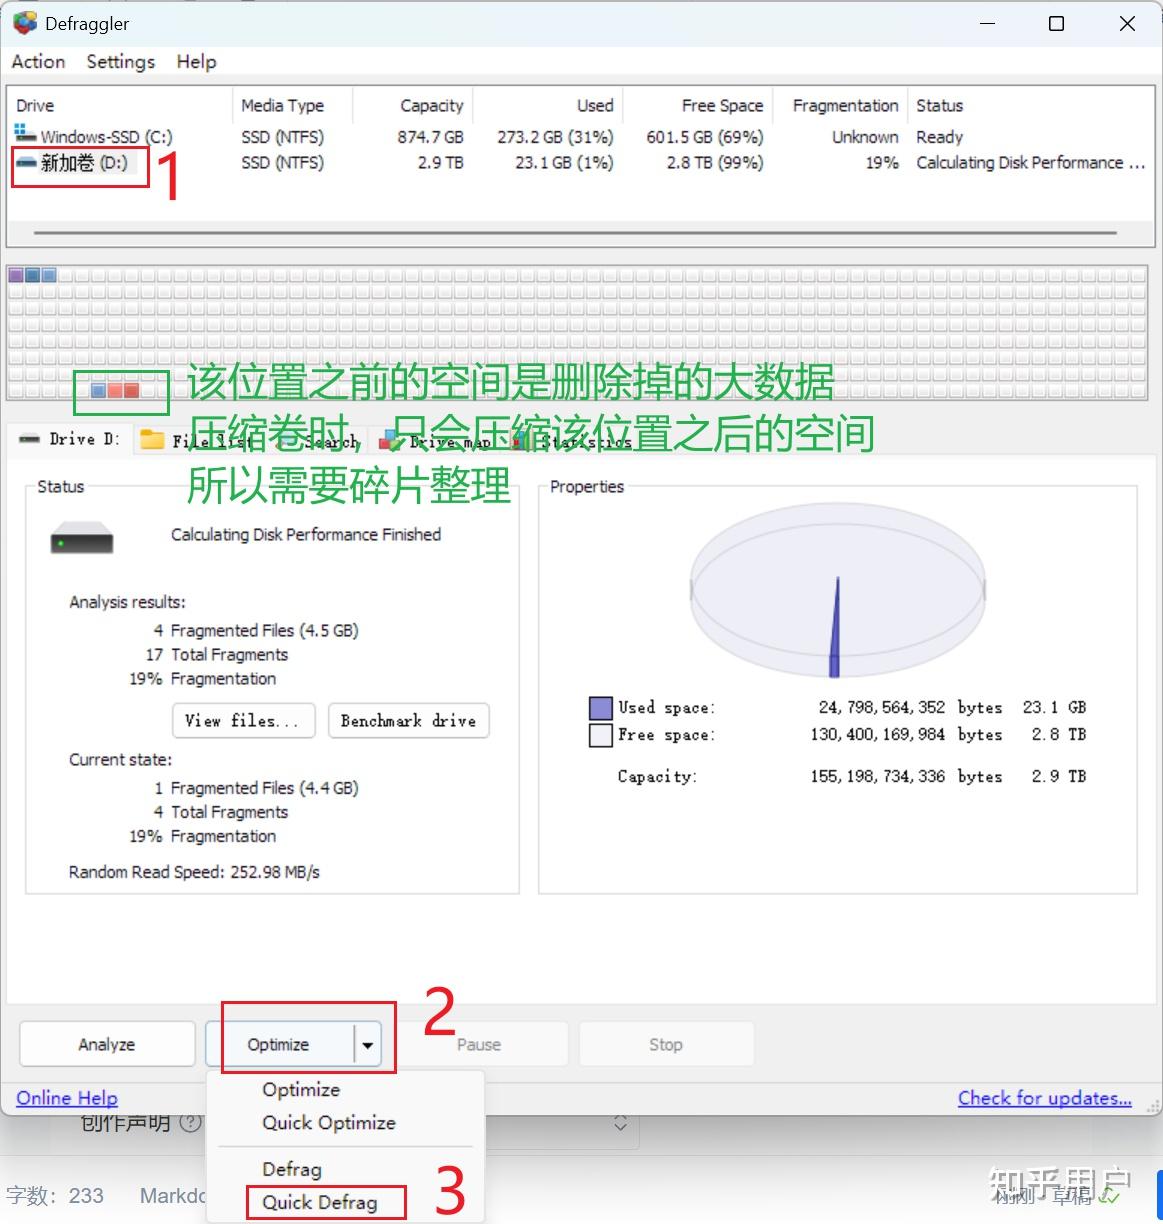Open the Optimize button's dropdown arrow
The image size is (1163, 1224).
(x=367, y=1045)
